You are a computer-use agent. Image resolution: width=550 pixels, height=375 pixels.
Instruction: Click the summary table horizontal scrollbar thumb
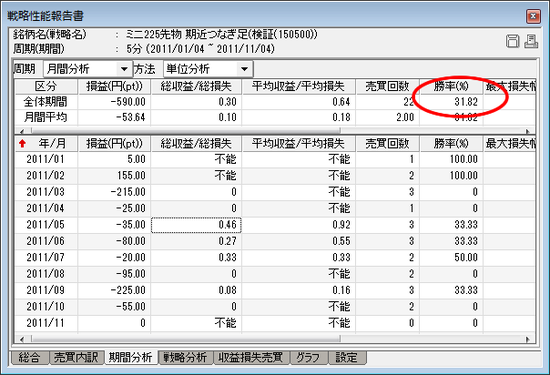186,131
